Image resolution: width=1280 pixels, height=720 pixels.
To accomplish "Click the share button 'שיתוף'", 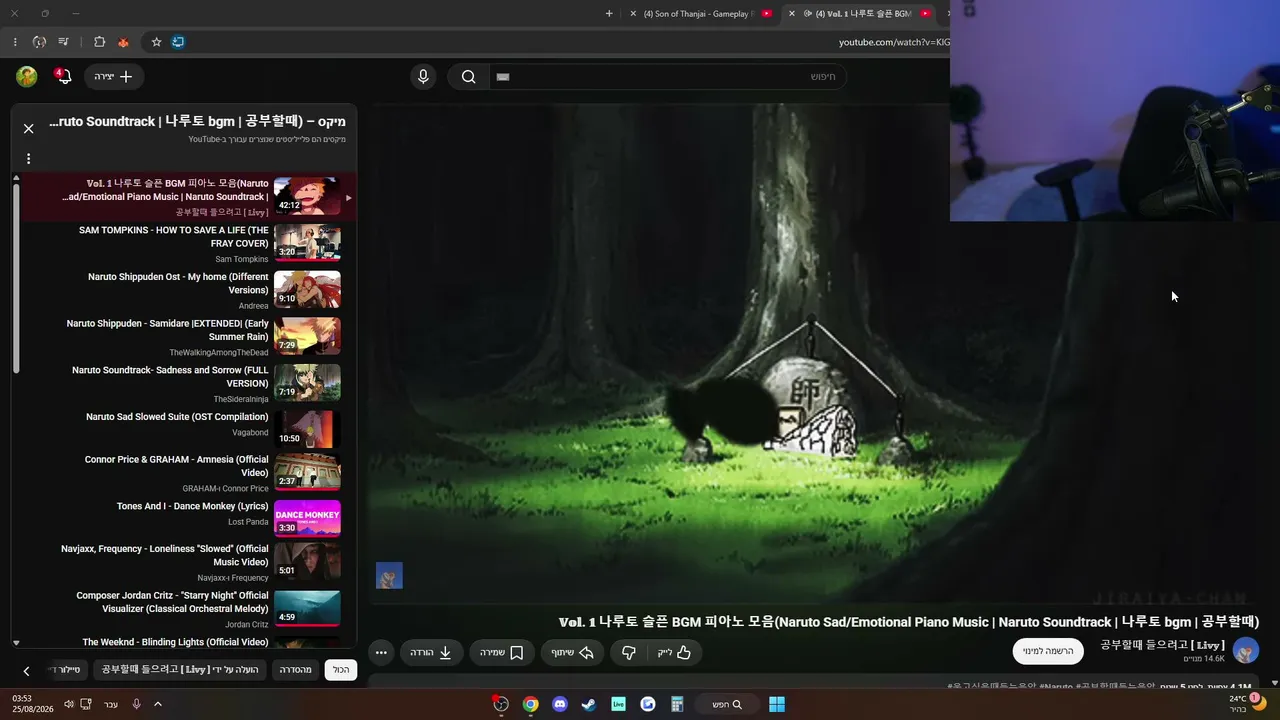I will pos(573,653).
